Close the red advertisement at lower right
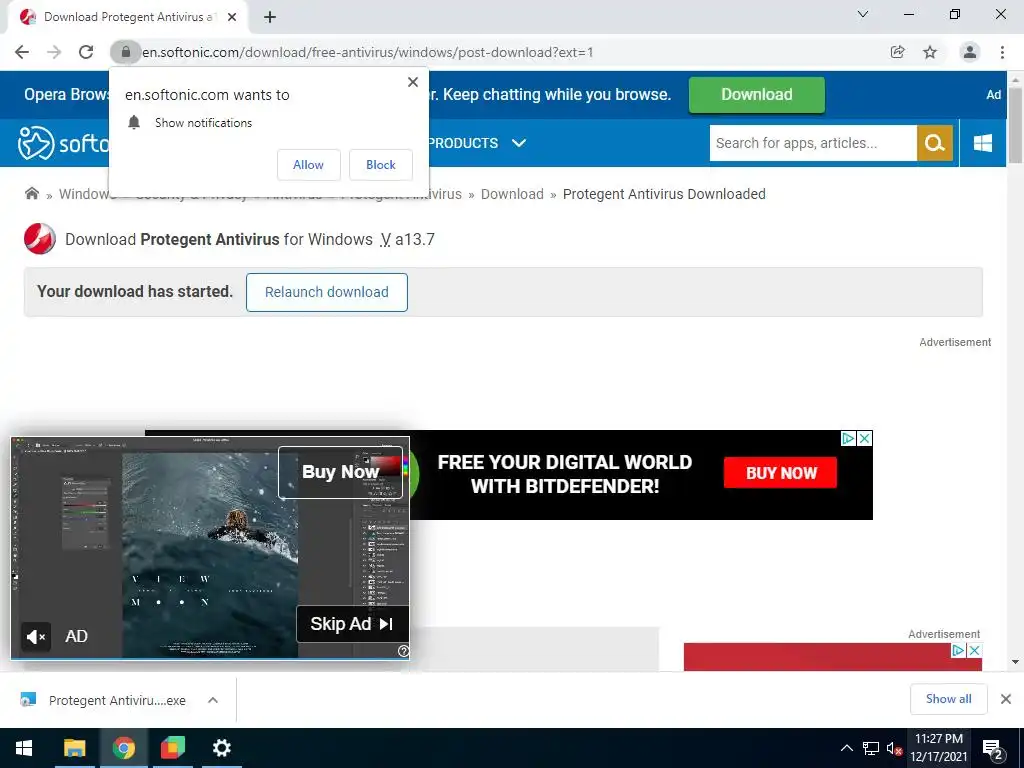The image size is (1024, 768). [974, 650]
